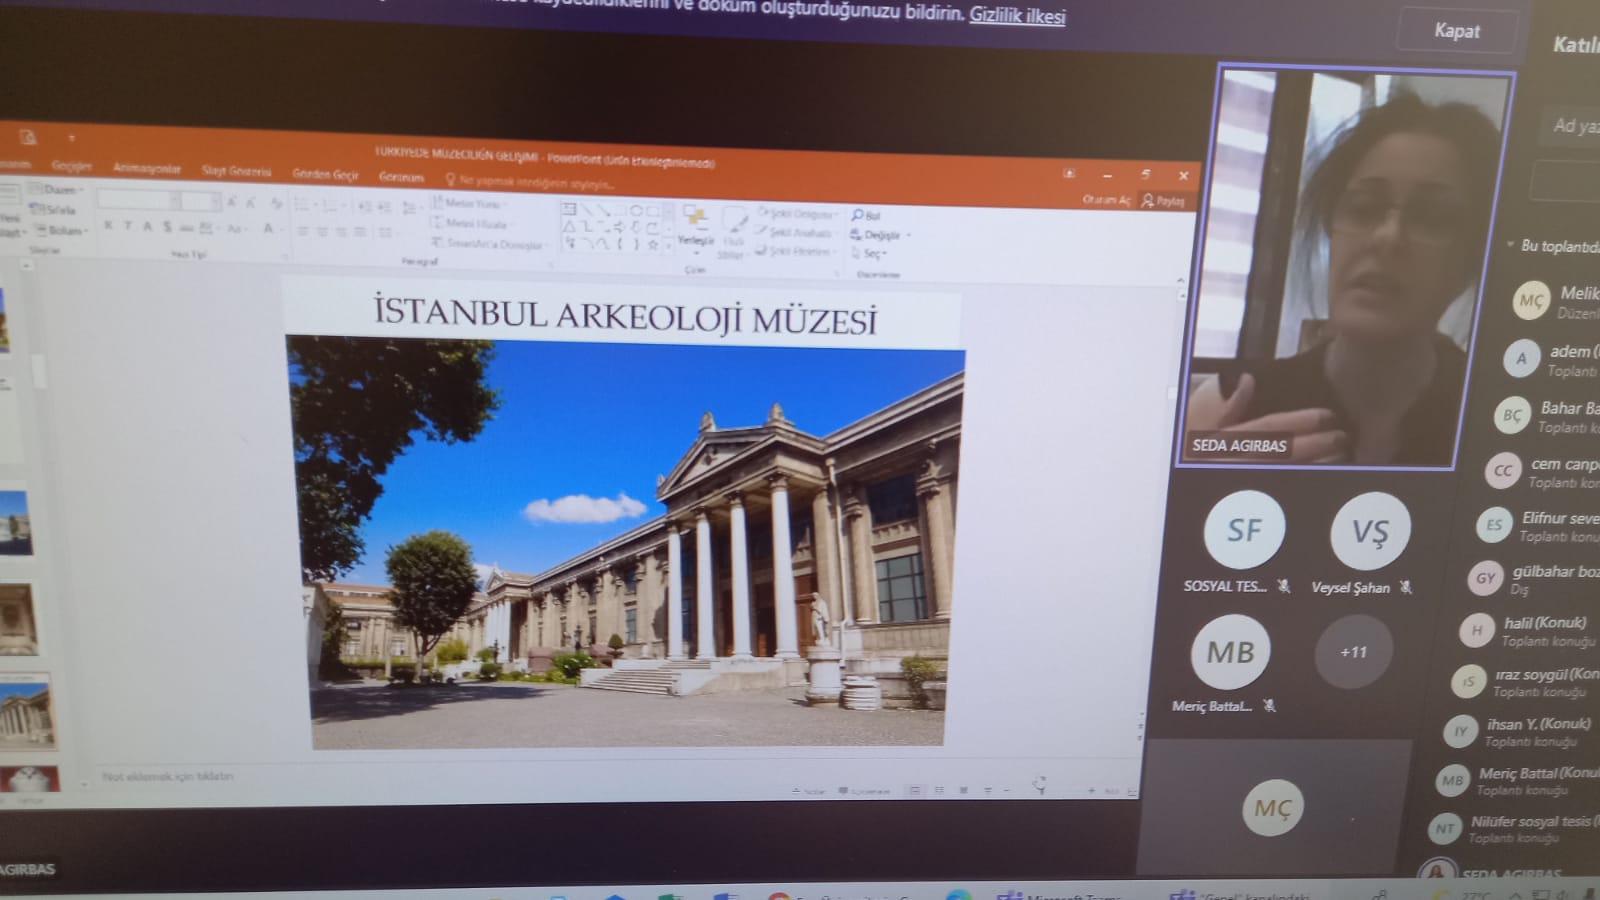Open the Yerleştir arrange dropdown
The height and width of the screenshot is (900, 1600).
(x=695, y=228)
